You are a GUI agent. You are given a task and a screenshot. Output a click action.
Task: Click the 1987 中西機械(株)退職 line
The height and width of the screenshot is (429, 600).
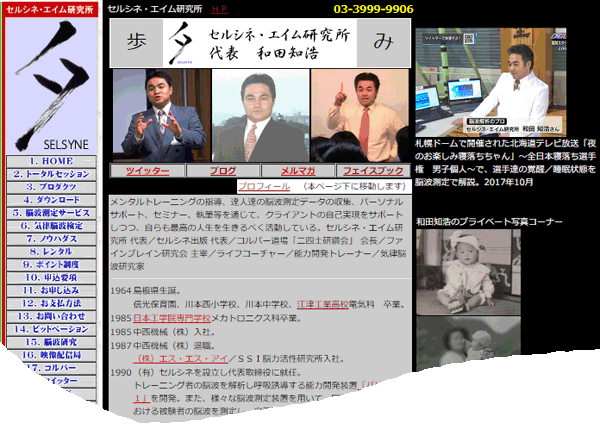tap(163, 346)
